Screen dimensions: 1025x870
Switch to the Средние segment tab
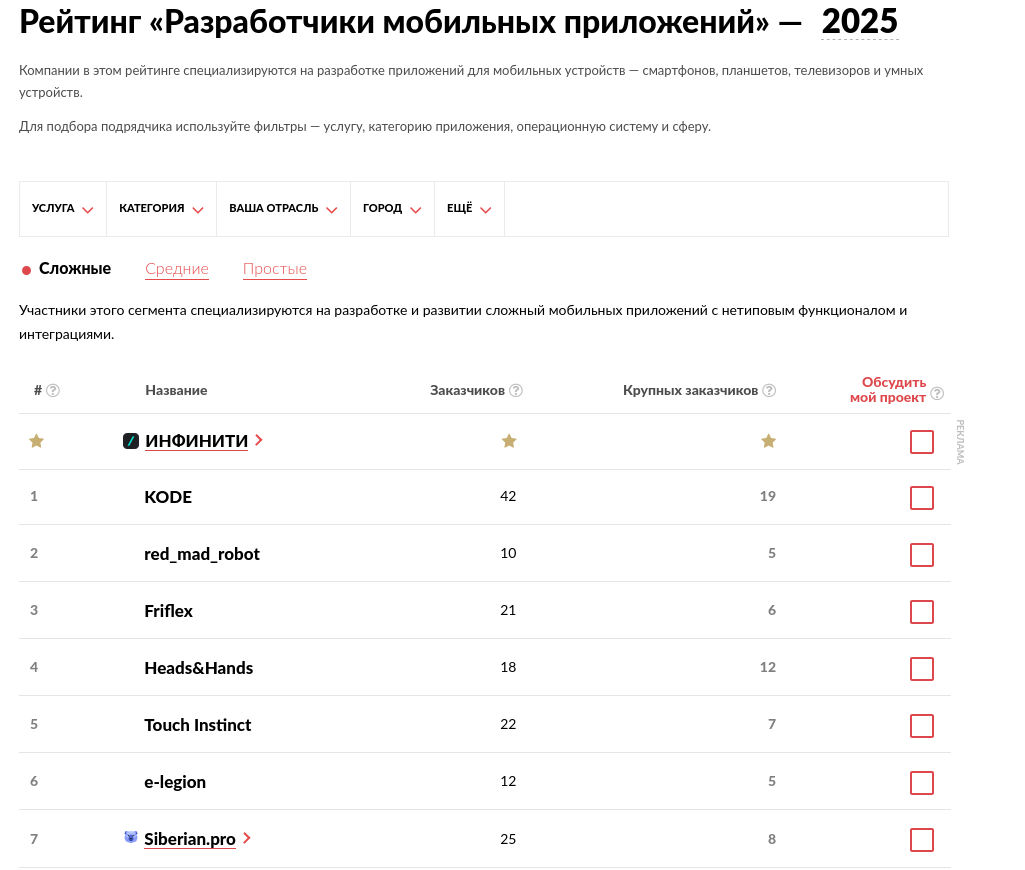tap(177, 269)
